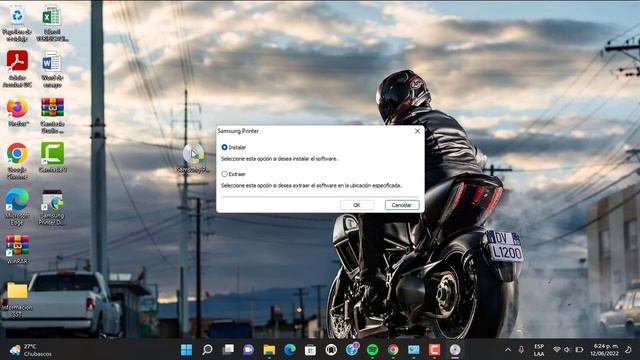Select the Samsung installer disc desktop icon
640x360 pixels.
[193, 158]
